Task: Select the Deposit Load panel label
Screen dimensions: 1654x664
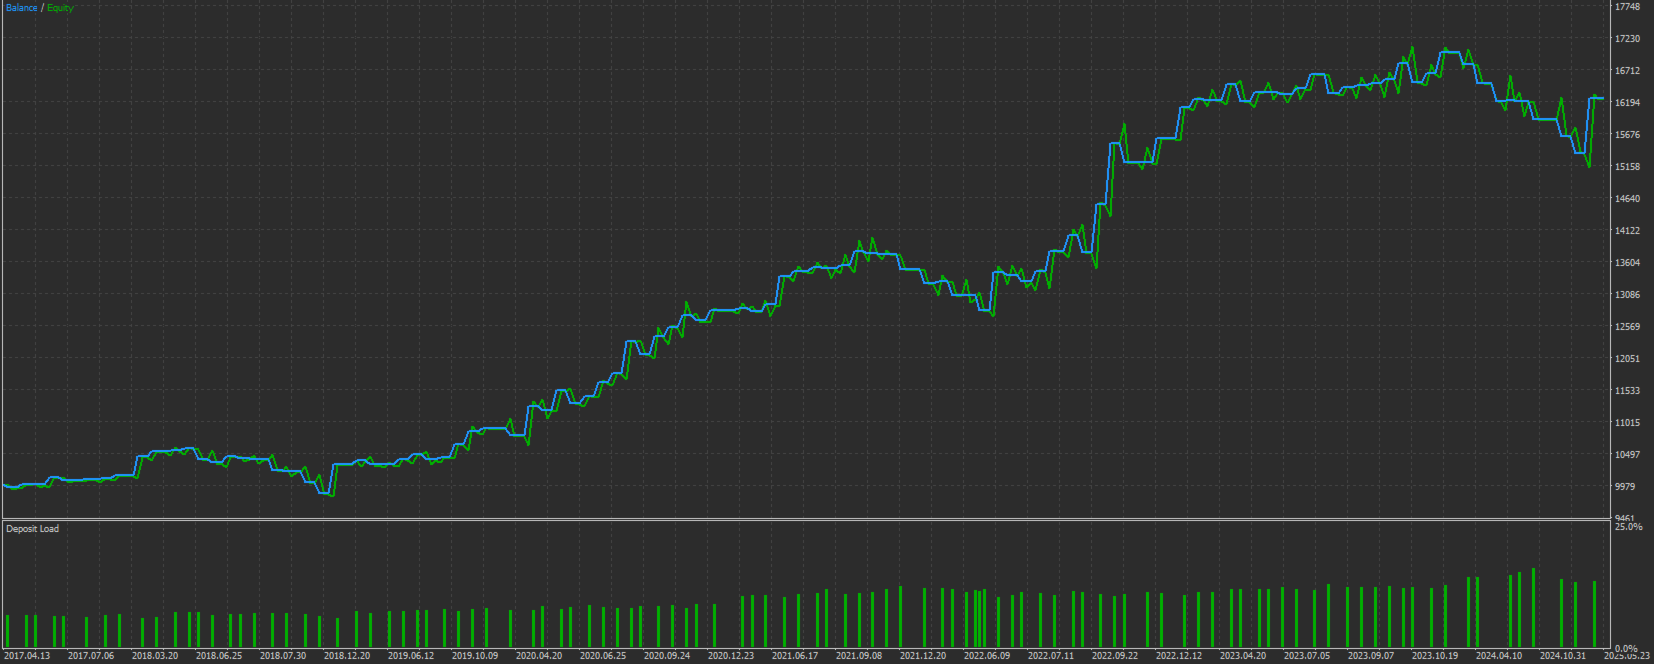Action: point(32,529)
